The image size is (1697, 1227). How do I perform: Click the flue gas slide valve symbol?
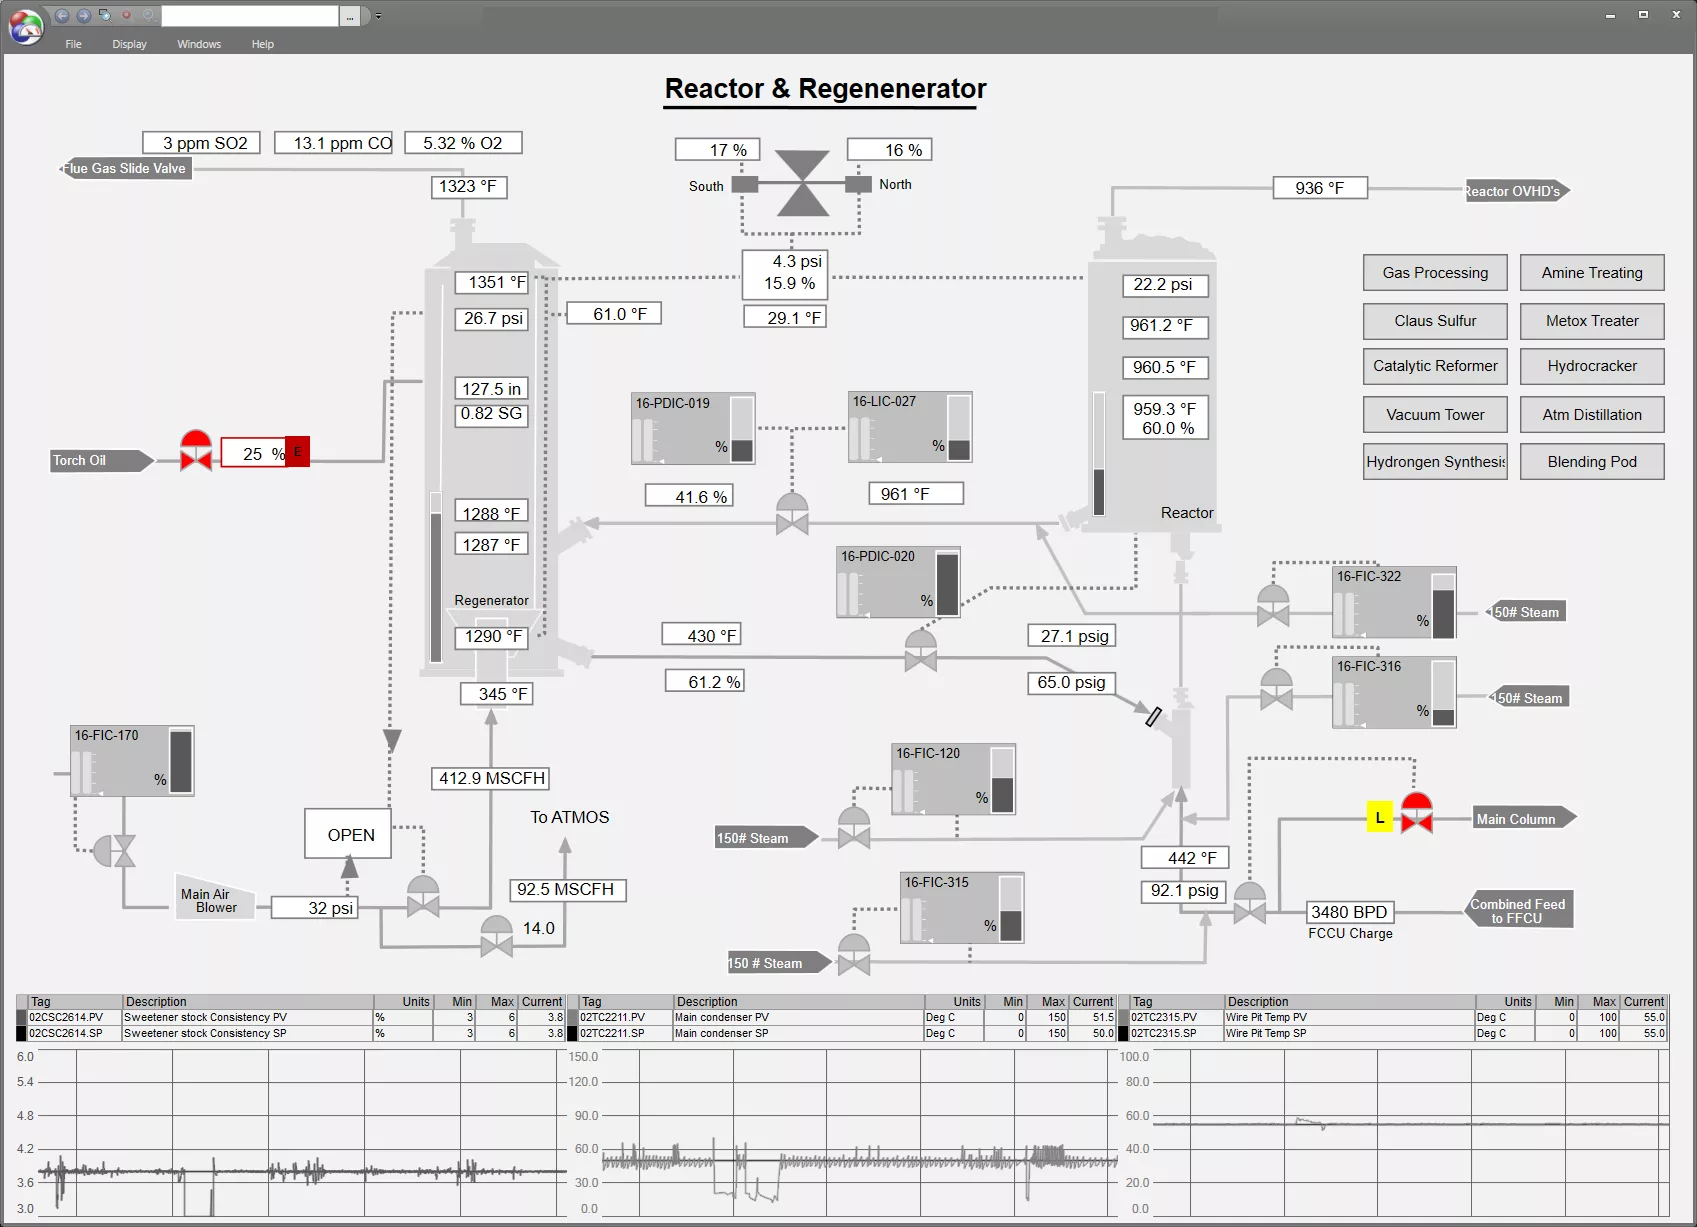click(x=802, y=183)
